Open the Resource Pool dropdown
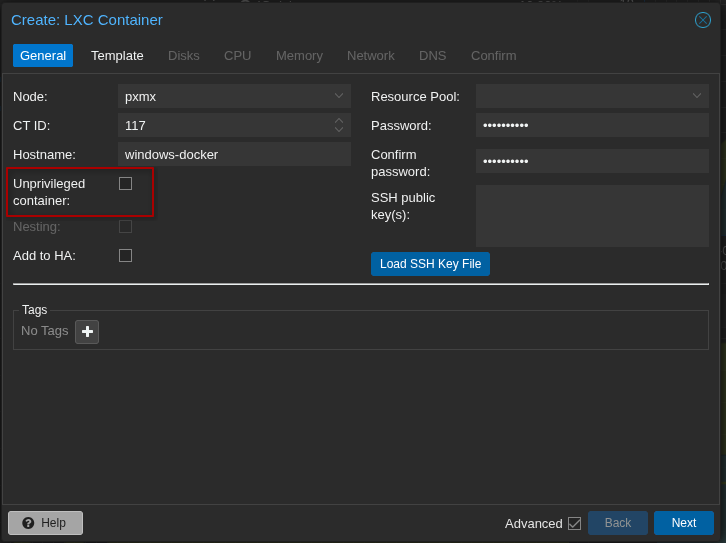The width and height of the screenshot is (726, 543). pyautogui.click(x=697, y=97)
